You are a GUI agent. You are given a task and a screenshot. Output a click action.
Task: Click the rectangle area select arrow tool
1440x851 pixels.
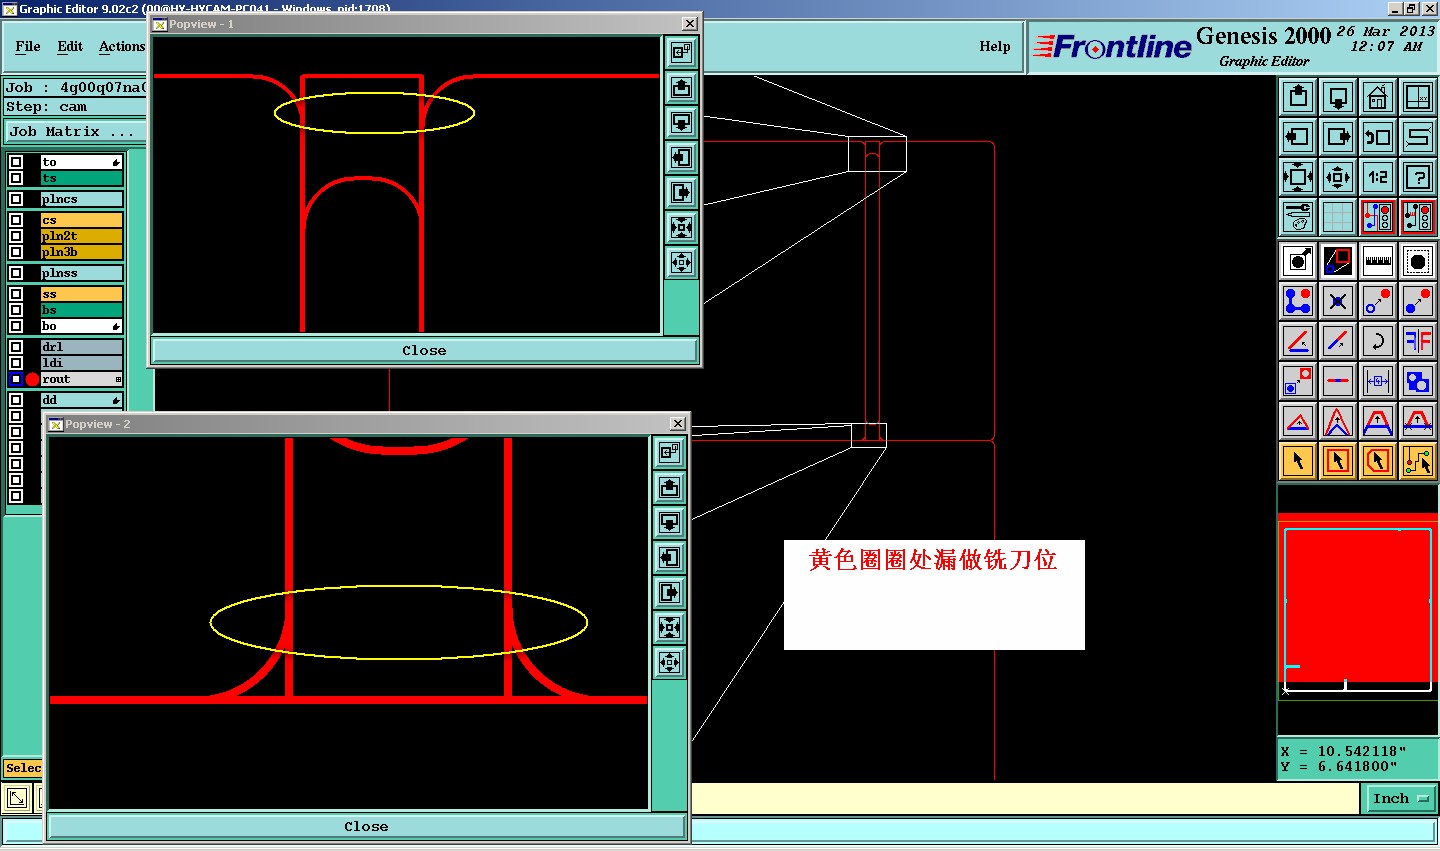1338,461
